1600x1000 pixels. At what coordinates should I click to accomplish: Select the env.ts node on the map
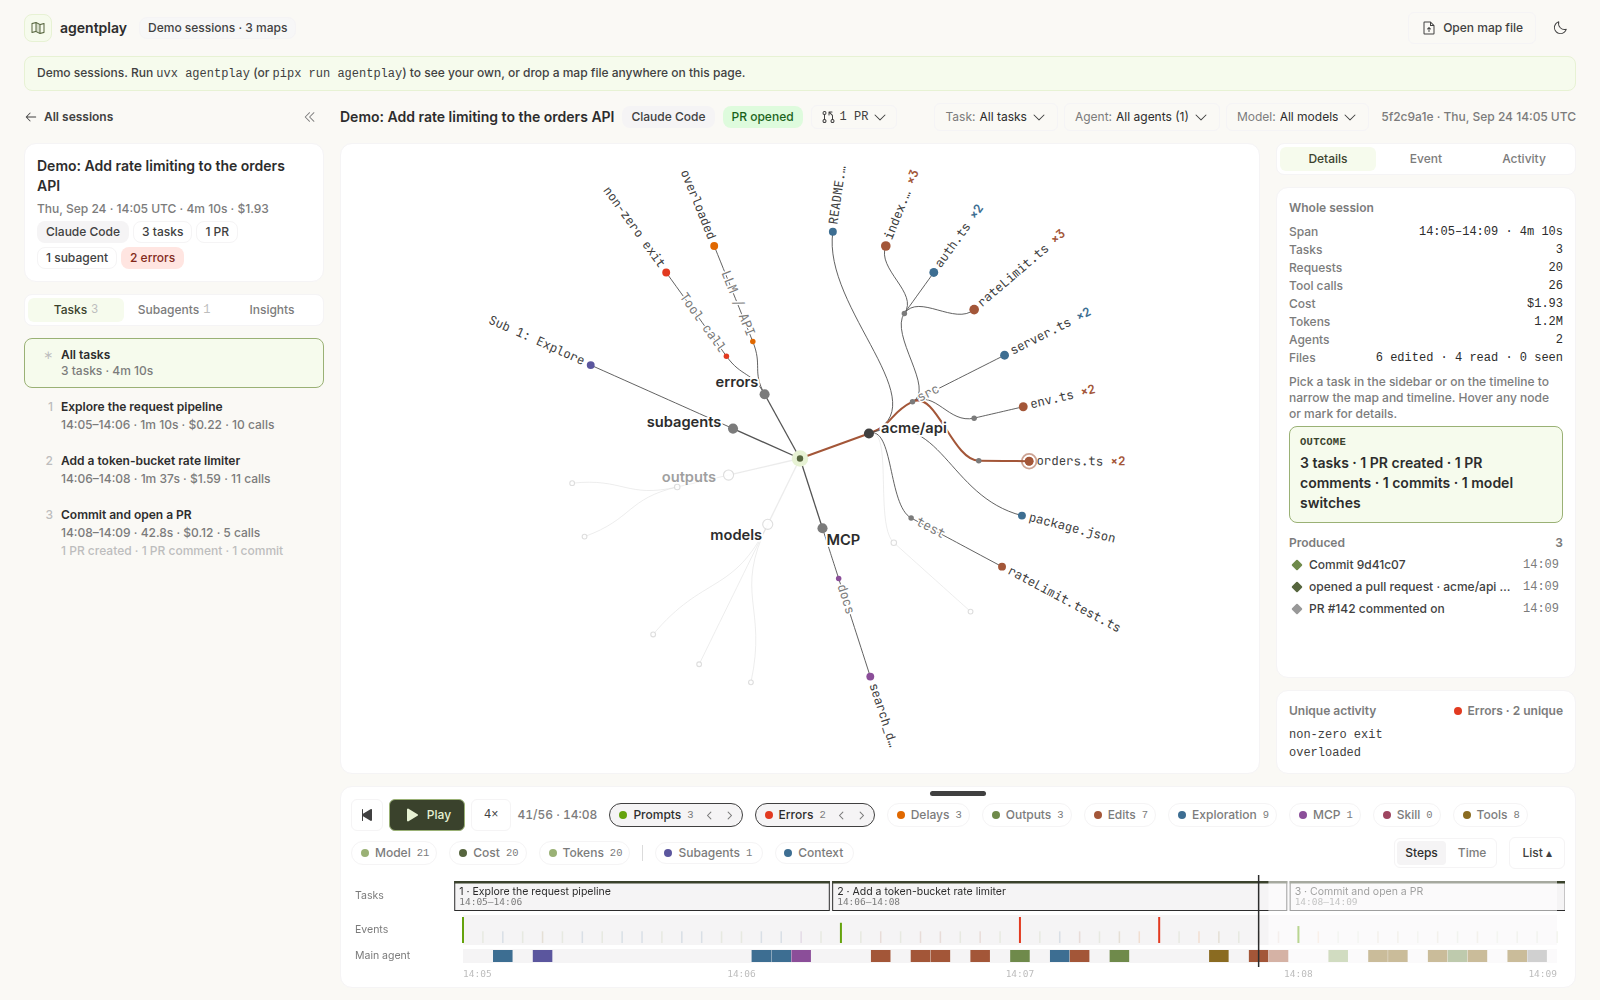pos(1023,407)
